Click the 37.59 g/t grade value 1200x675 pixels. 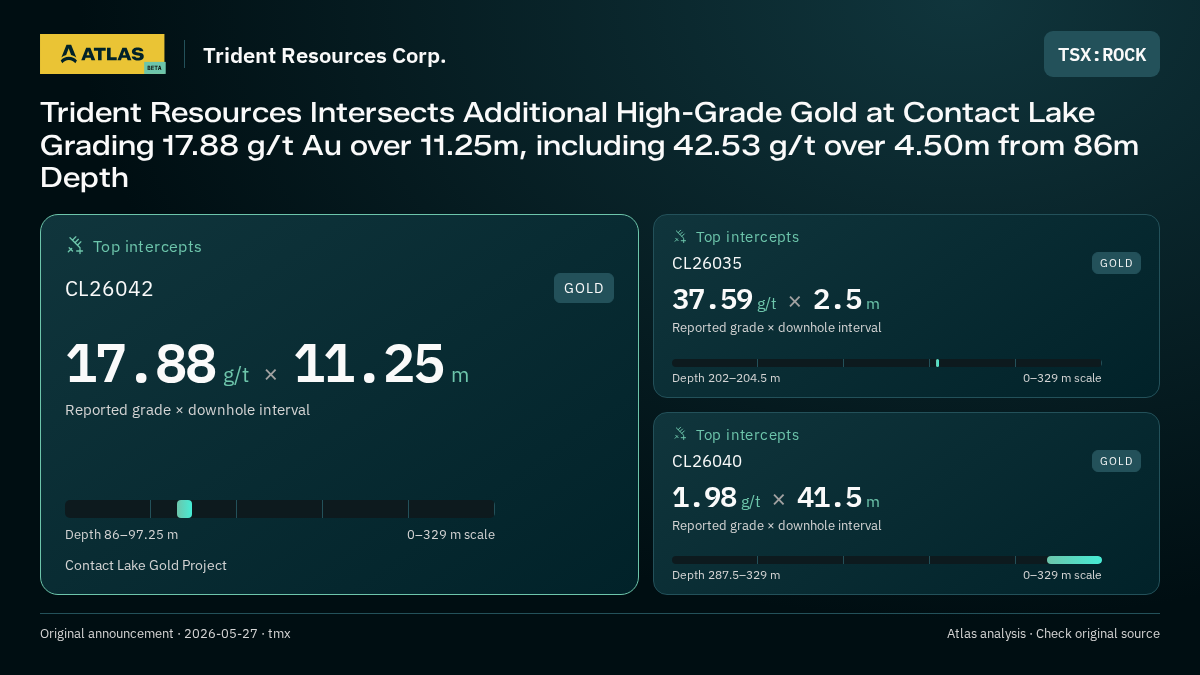point(724,300)
